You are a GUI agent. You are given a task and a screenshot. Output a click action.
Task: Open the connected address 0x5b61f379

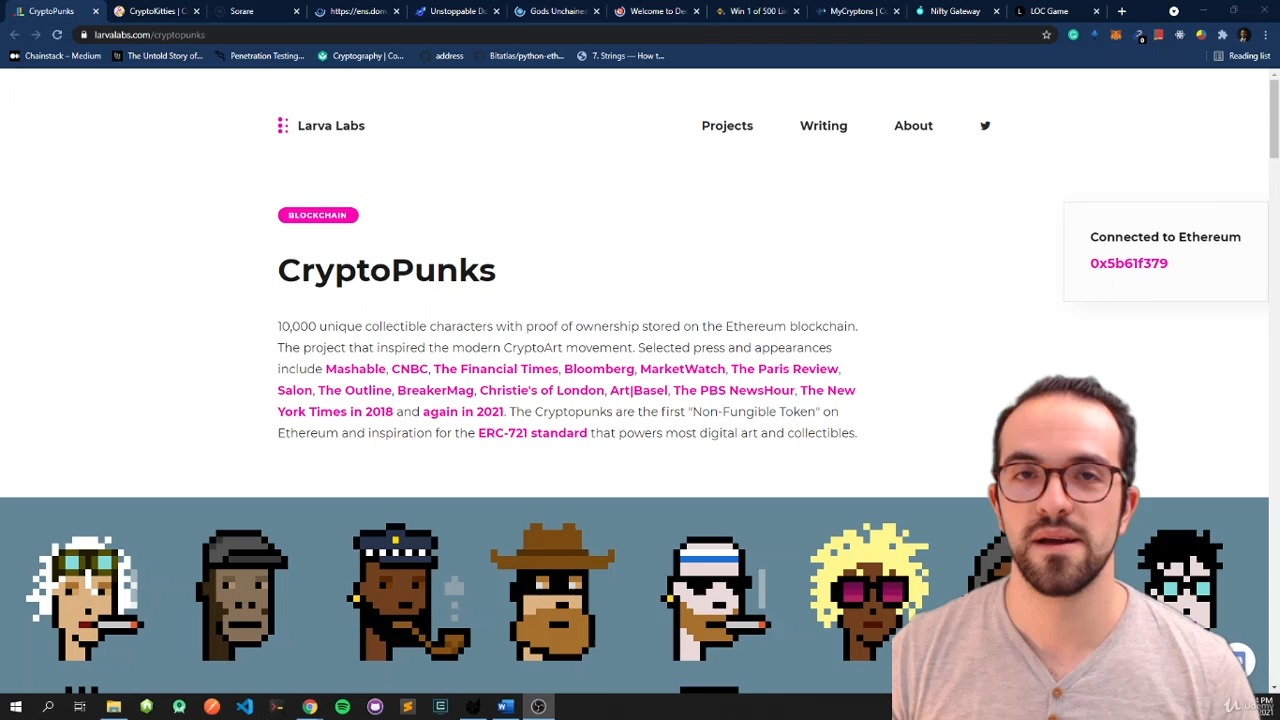point(1129,263)
